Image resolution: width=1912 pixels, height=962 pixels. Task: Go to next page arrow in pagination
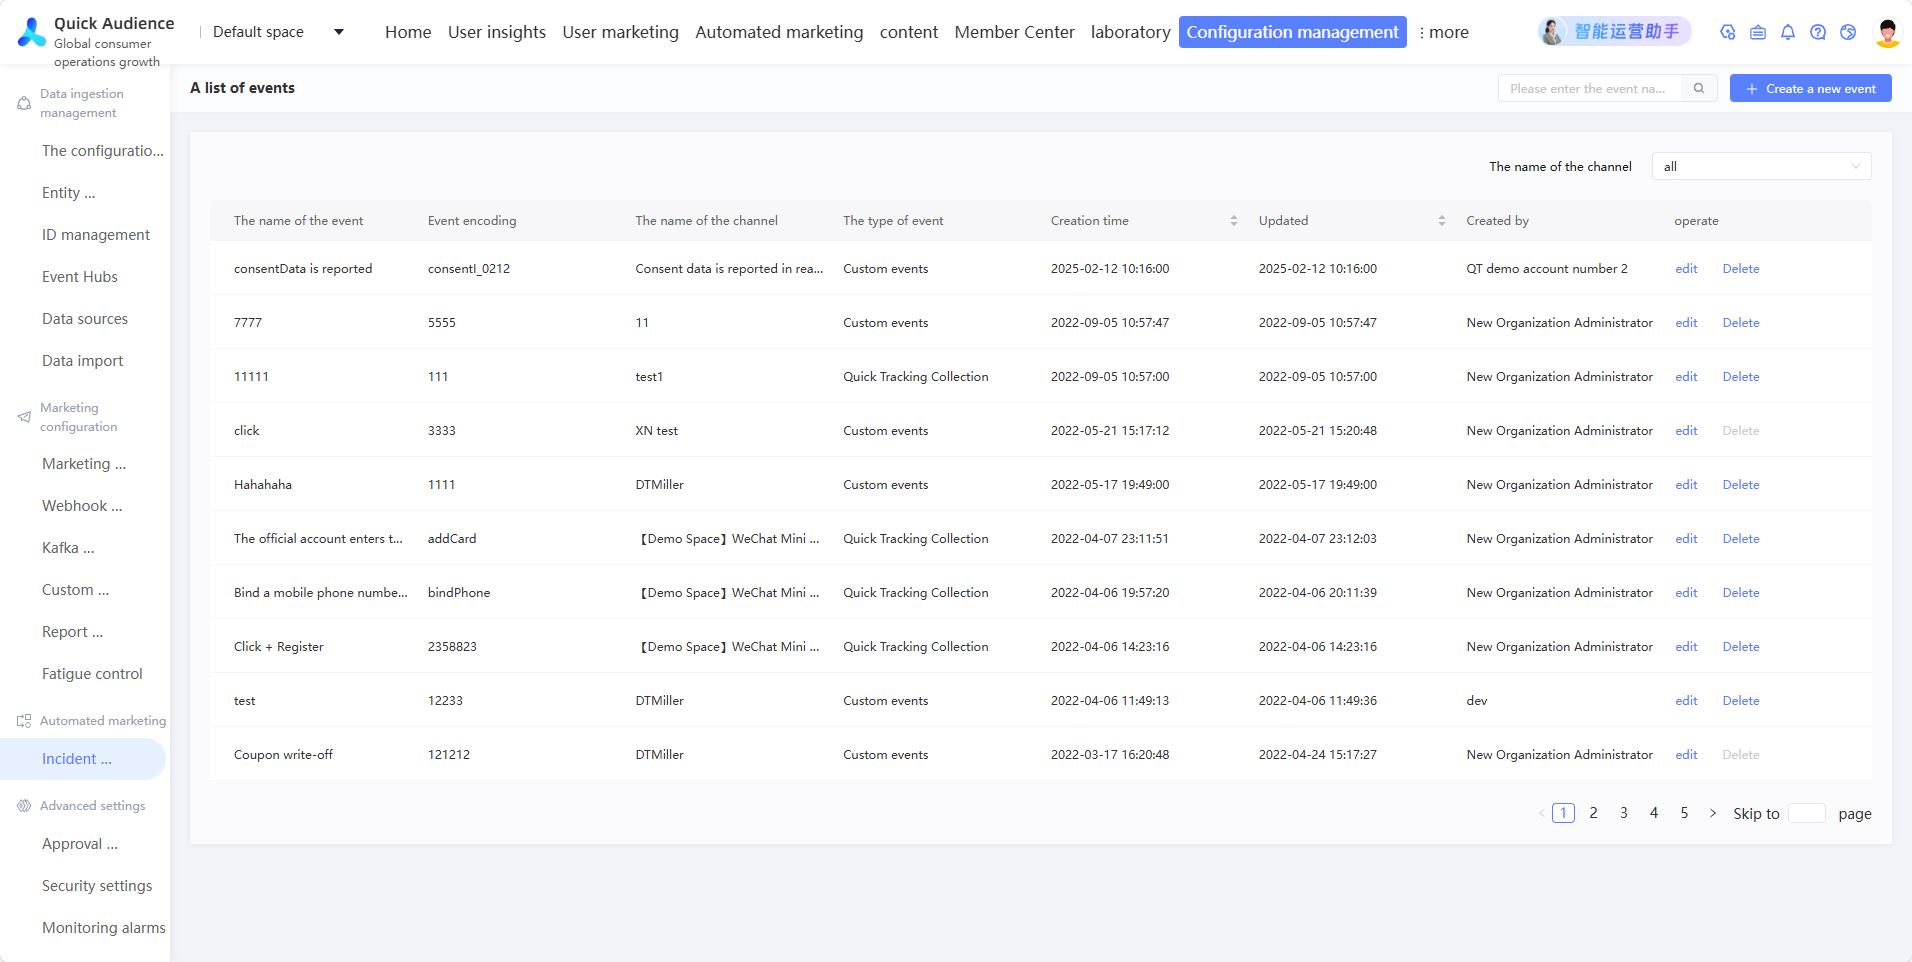tap(1713, 813)
